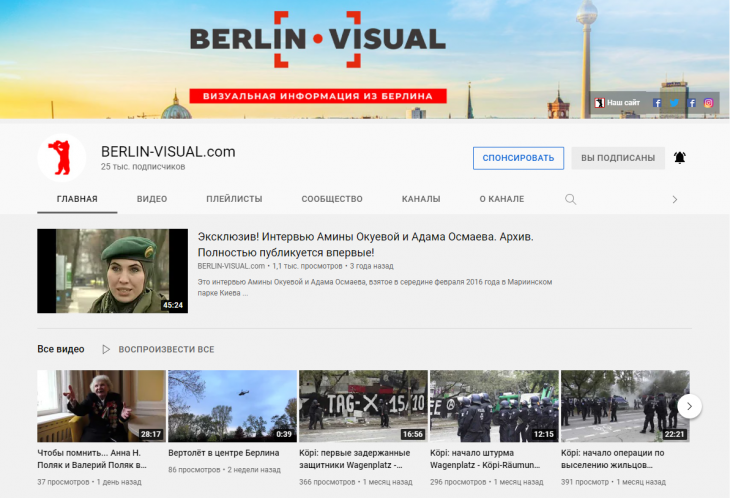Image resolution: width=730 pixels, height=498 pixels.
Task: Open the helicopter video thumbnail 0:39
Action: pyautogui.click(x=232, y=406)
